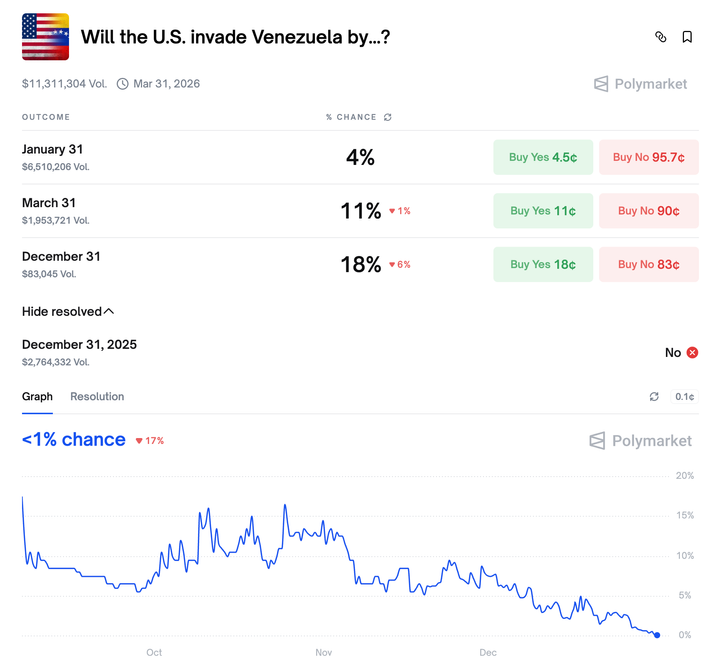
Task: Bookmark this market with the bookmark icon
Action: coord(687,37)
